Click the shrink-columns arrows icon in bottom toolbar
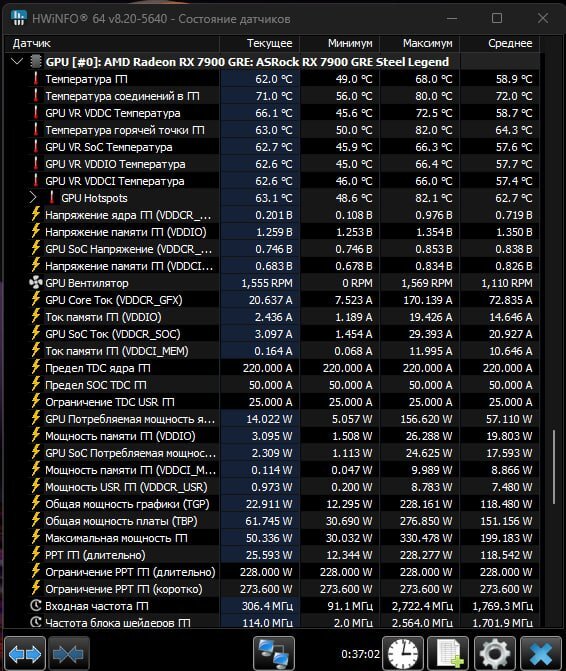Screen dimensions: 566x671 [68, 654]
